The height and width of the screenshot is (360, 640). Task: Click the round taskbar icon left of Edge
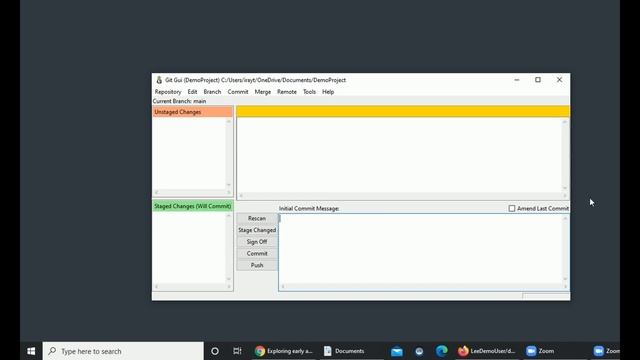coord(419,351)
